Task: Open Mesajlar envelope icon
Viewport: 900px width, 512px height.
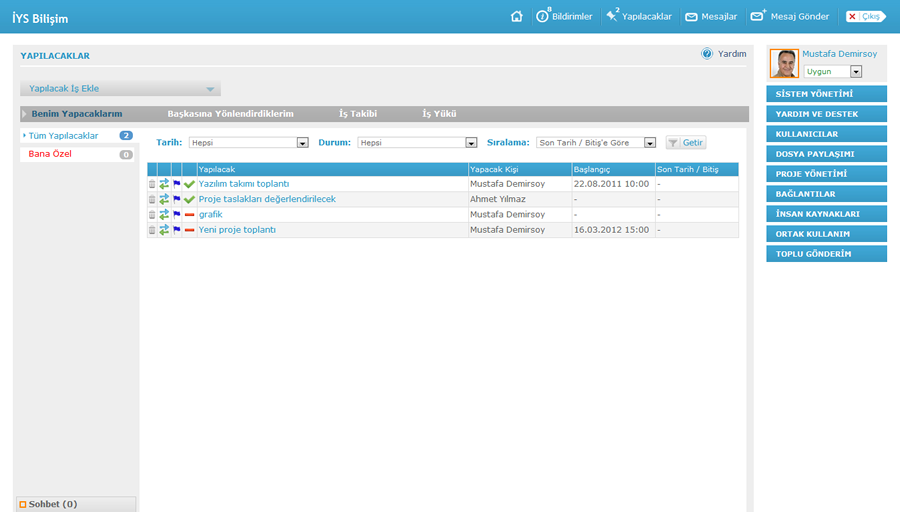Action: tap(691, 17)
